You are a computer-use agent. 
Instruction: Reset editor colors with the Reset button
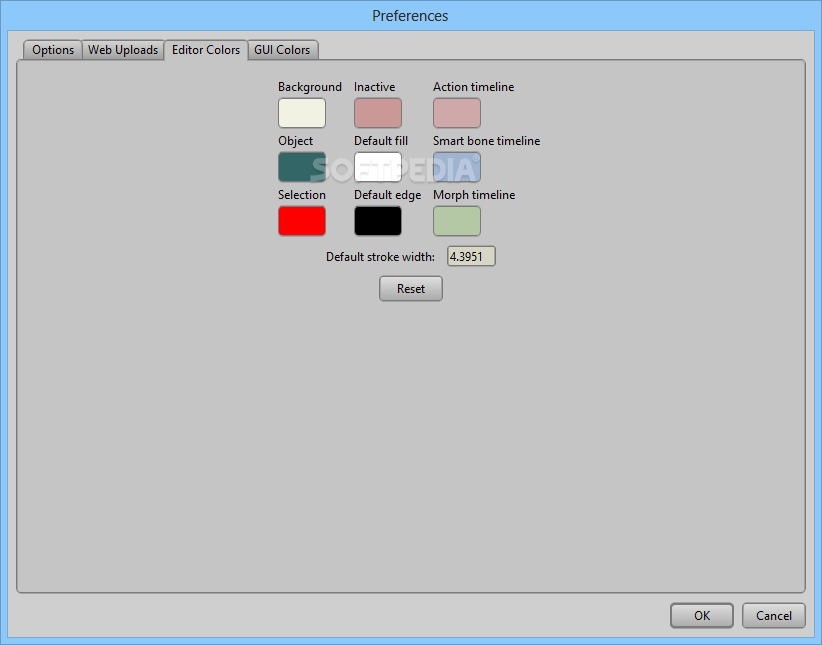pos(411,289)
